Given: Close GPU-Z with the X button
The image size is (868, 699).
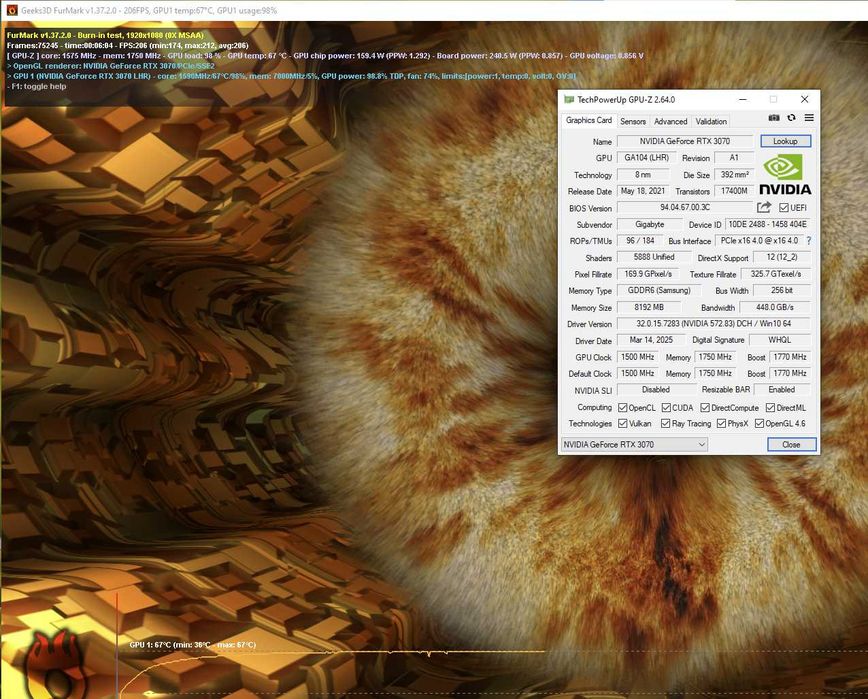Looking at the screenshot, I should pos(804,100).
